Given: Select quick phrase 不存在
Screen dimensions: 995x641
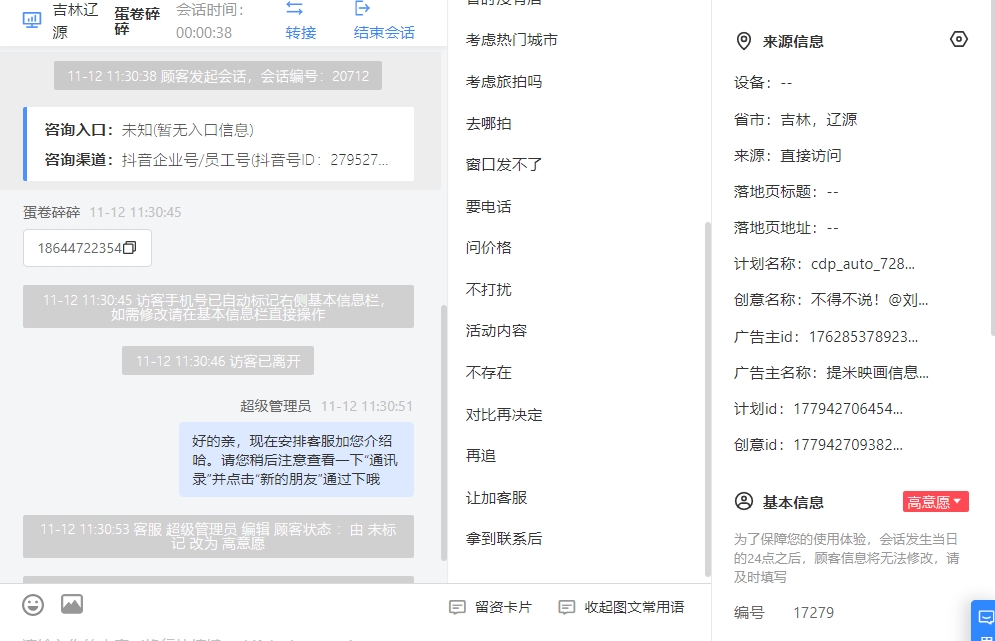Looking at the screenshot, I should 489,373.
